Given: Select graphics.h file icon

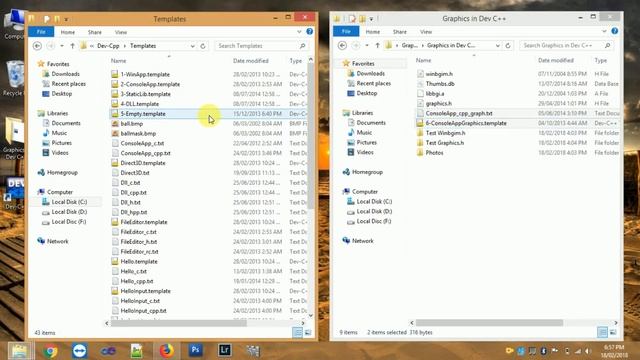Looking at the screenshot, I should coord(420,103).
